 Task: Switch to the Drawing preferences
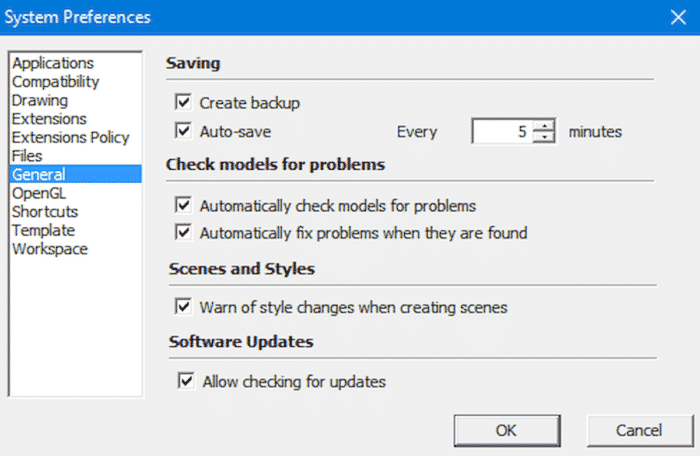tap(40, 100)
